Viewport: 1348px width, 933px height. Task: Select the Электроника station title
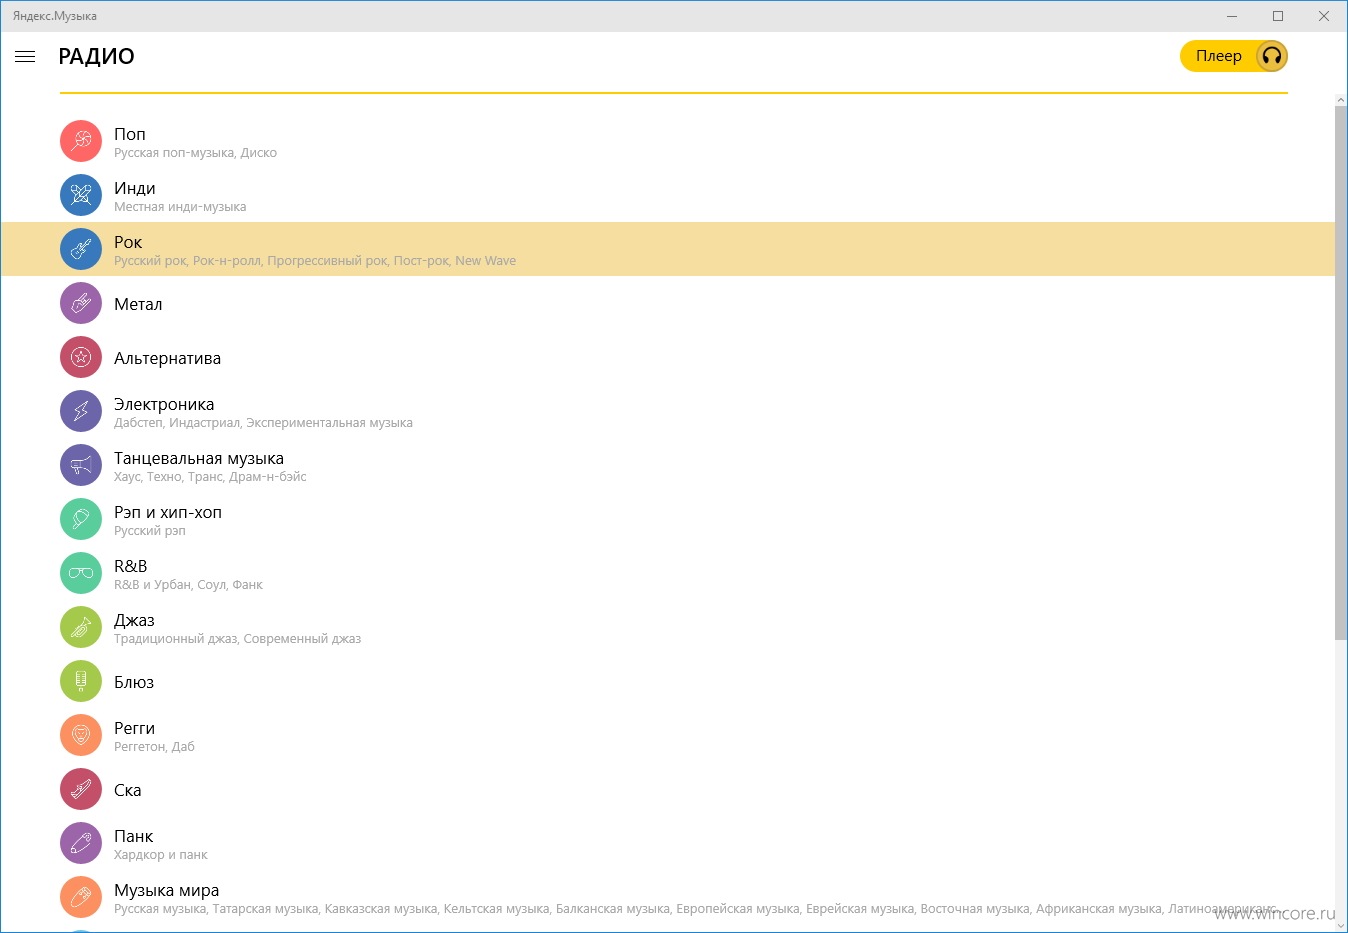coord(164,404)
